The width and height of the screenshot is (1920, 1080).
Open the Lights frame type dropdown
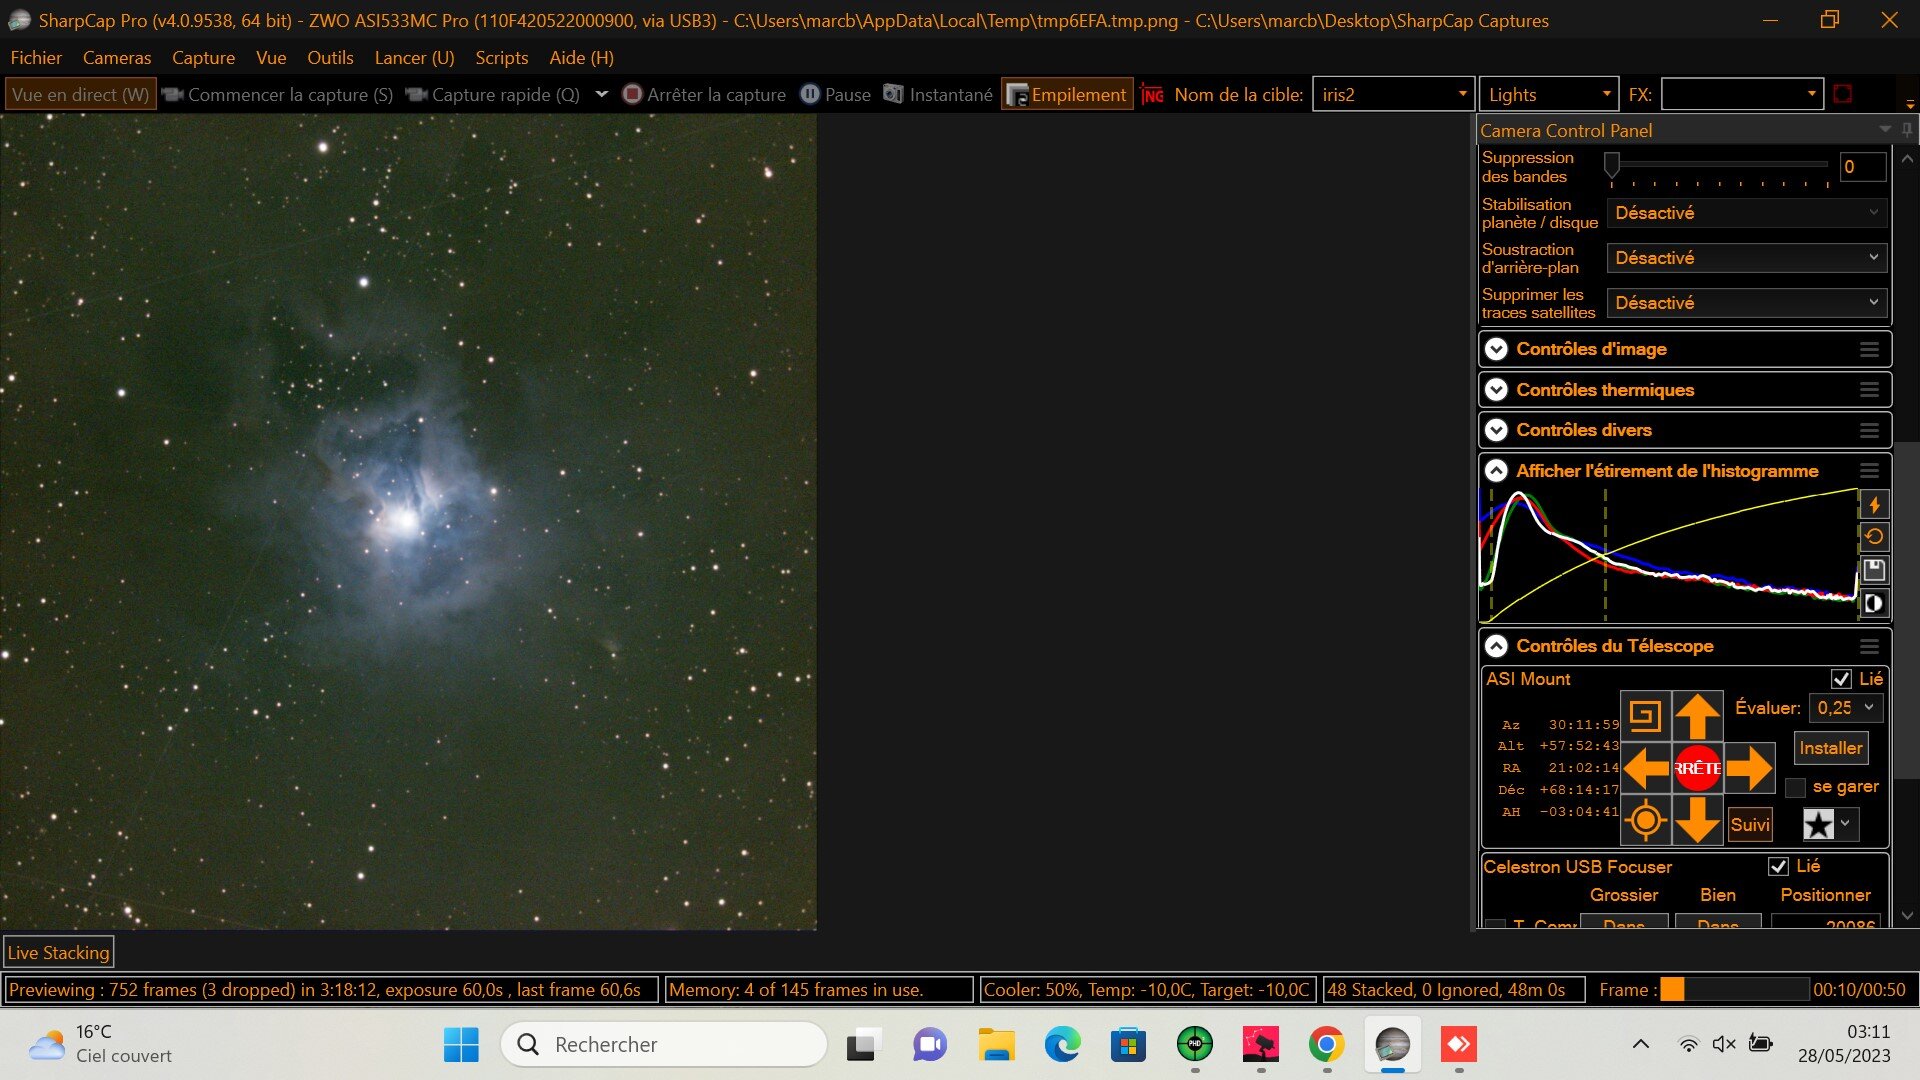pos(1548,95)
